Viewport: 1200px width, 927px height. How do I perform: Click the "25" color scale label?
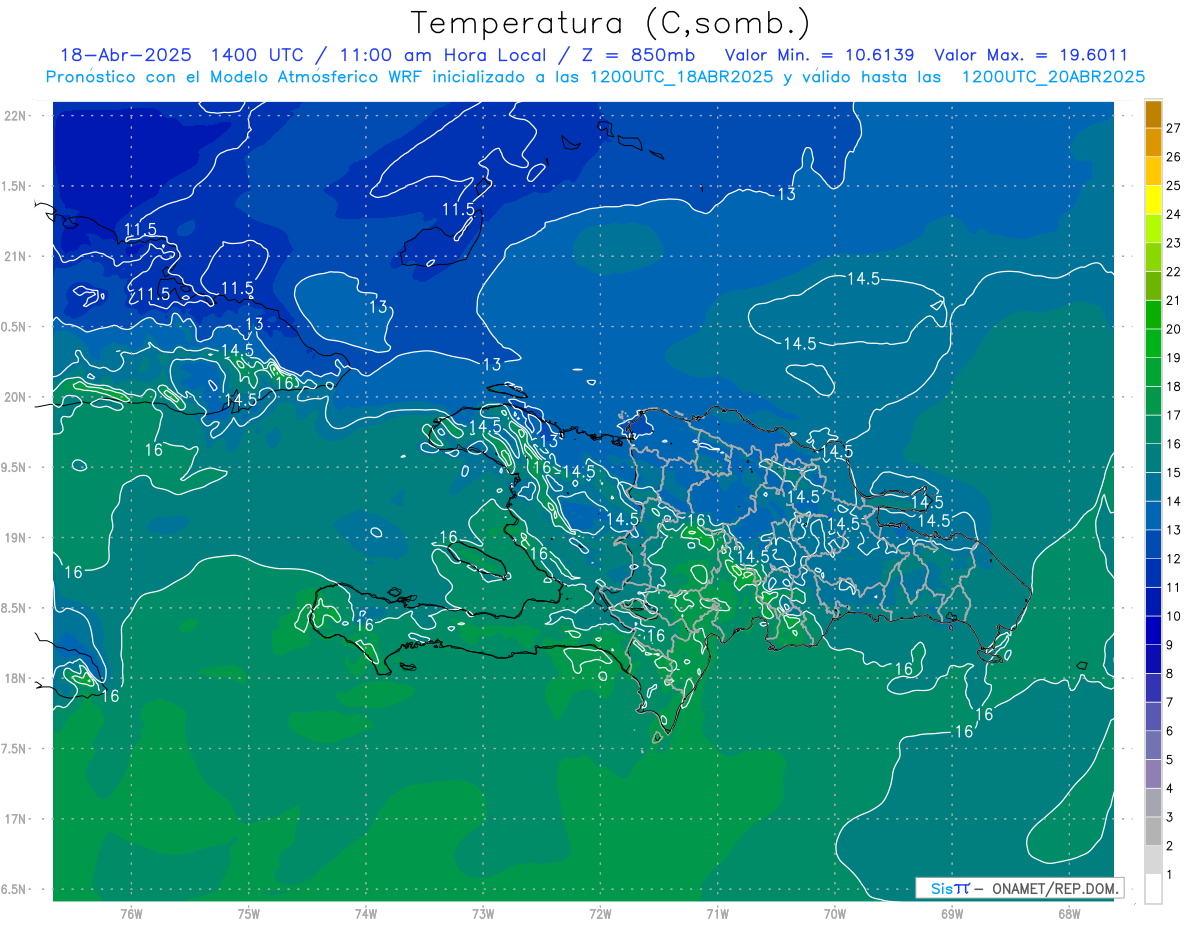1174,185
